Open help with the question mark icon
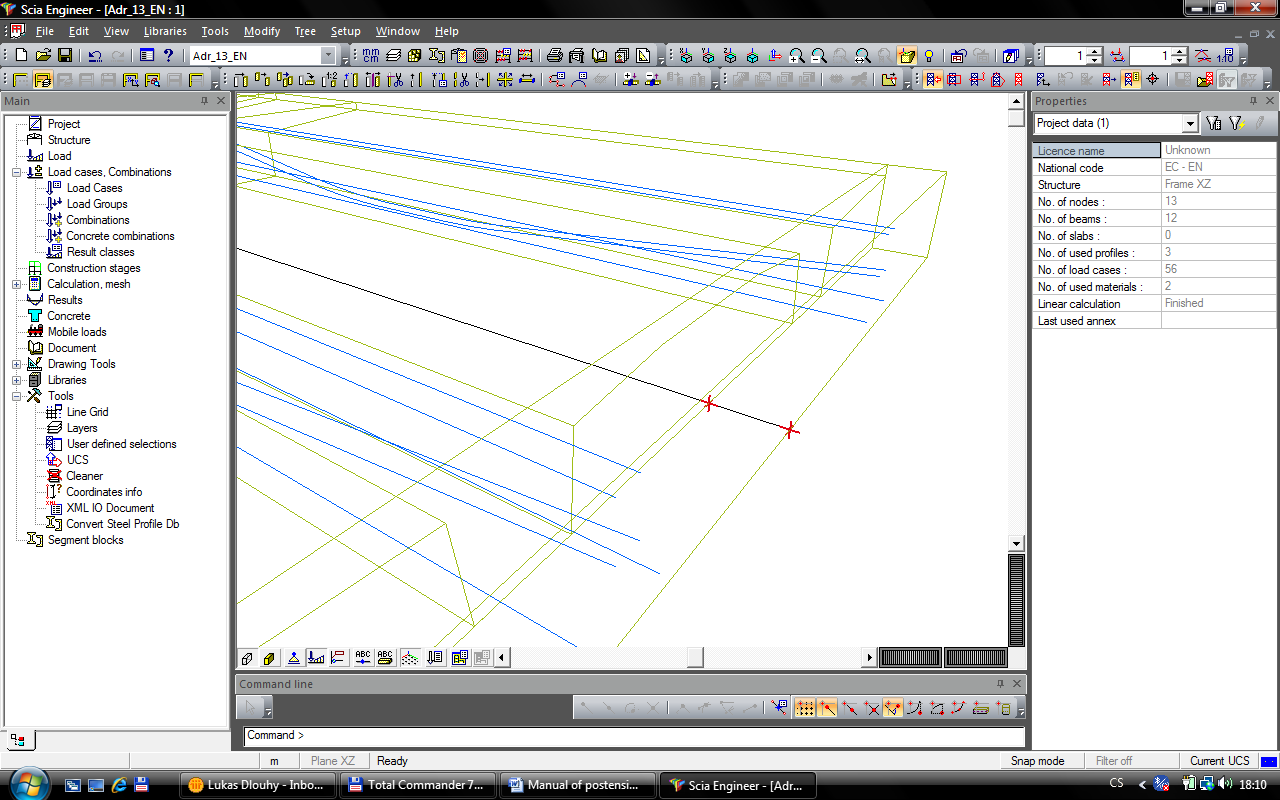This screenshot has width=1280, height=800. tap(168, 56)
